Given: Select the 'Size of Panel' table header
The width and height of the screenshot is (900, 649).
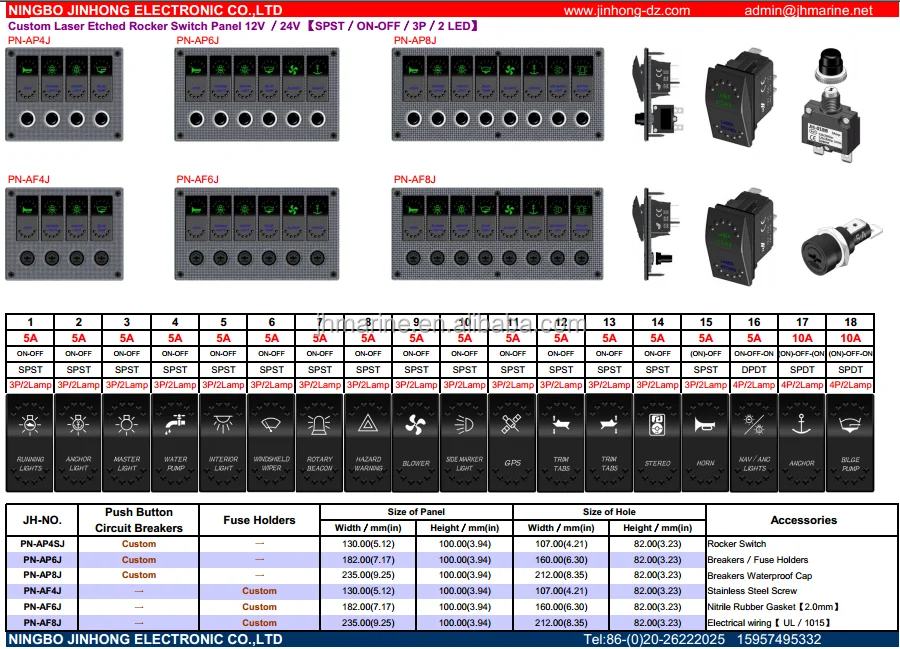Looking at the screenshot, I should (416, 512).
